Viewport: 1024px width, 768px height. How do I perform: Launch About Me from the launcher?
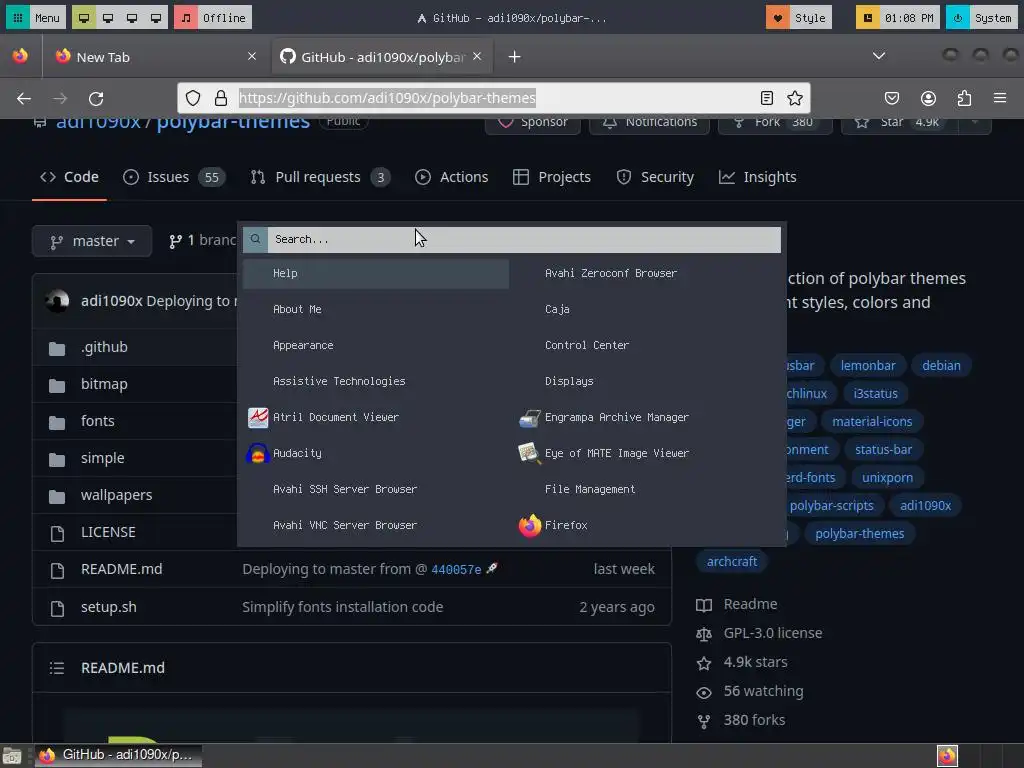376,310
